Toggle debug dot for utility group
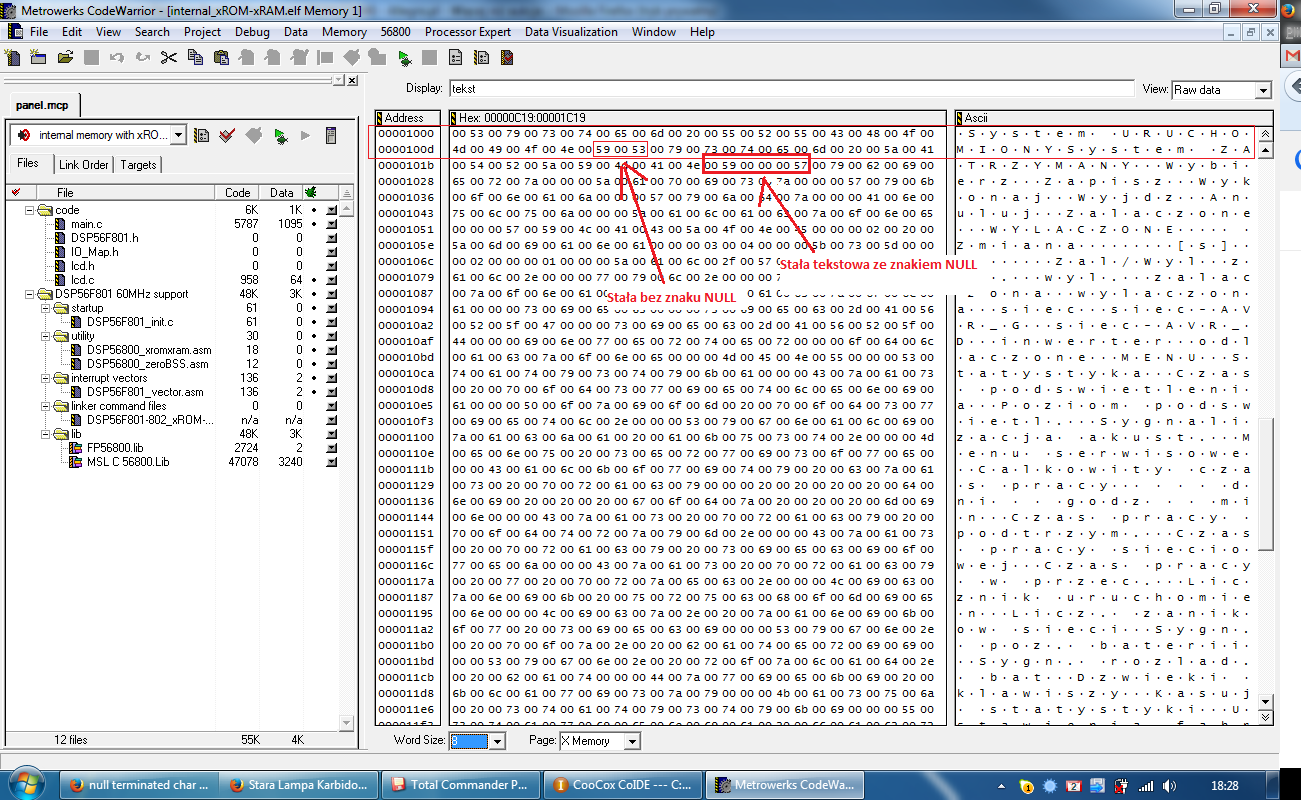Screen dimensions: 1301x800 tap(313, 336)
